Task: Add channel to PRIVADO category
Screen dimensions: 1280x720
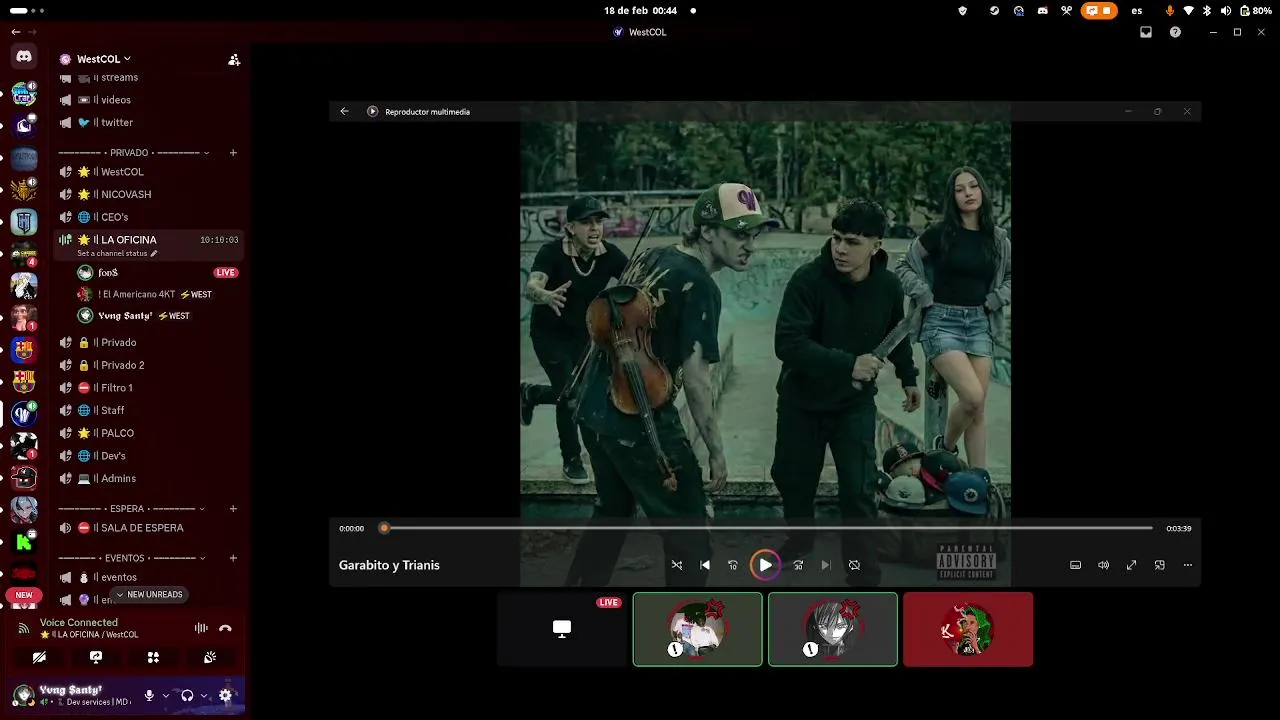Action: click(x=233, y=153)
